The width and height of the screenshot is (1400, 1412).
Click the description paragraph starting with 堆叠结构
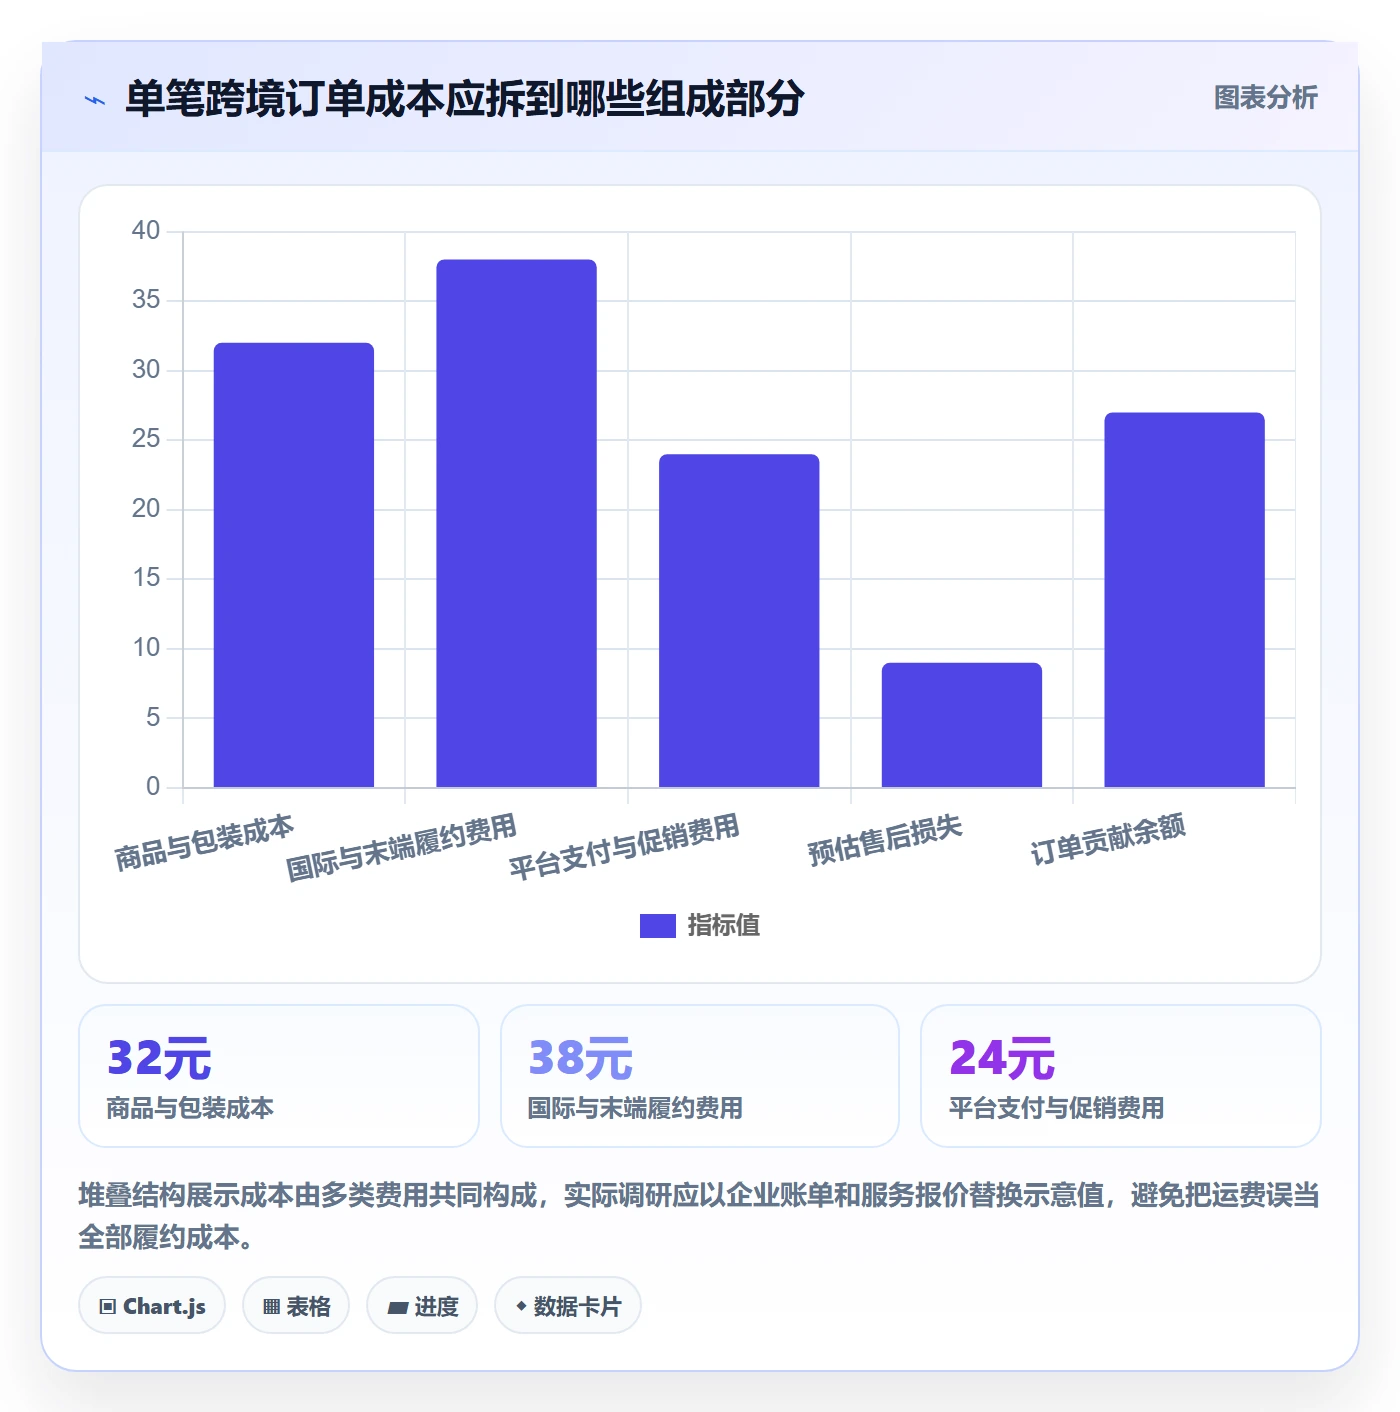(x=700, y=1216)
